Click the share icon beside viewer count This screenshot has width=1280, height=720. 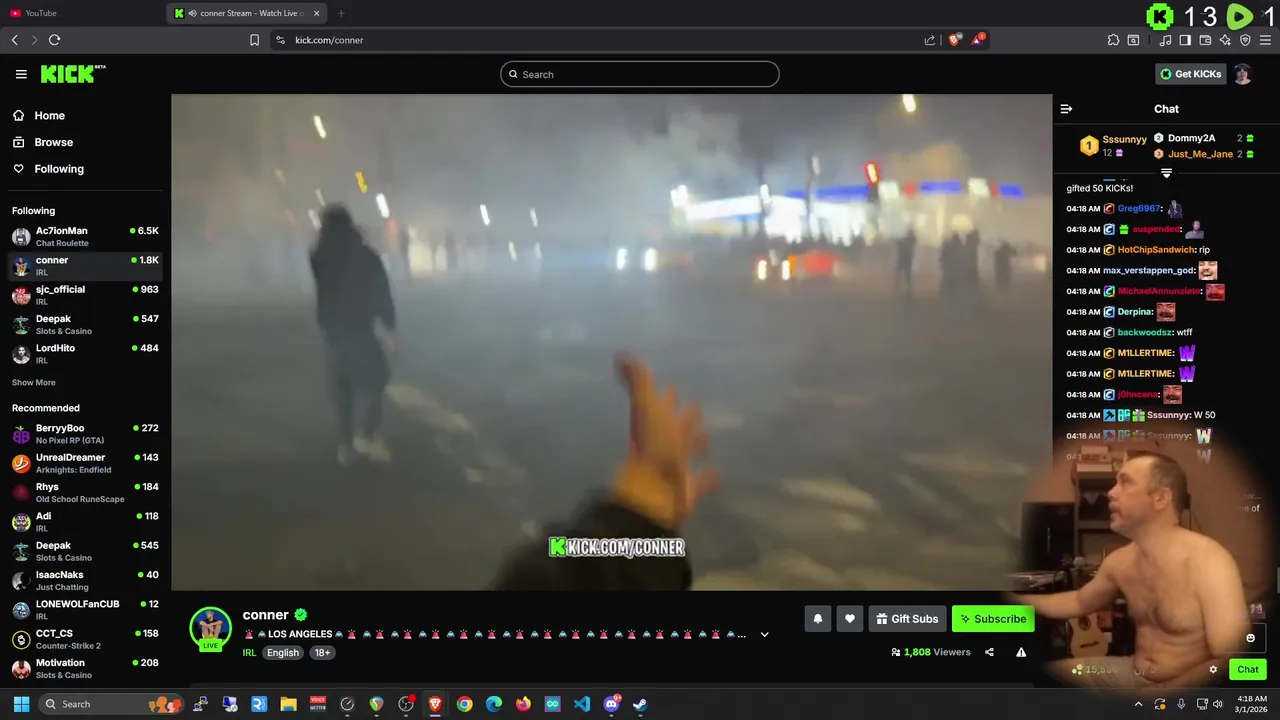[989, 652]
